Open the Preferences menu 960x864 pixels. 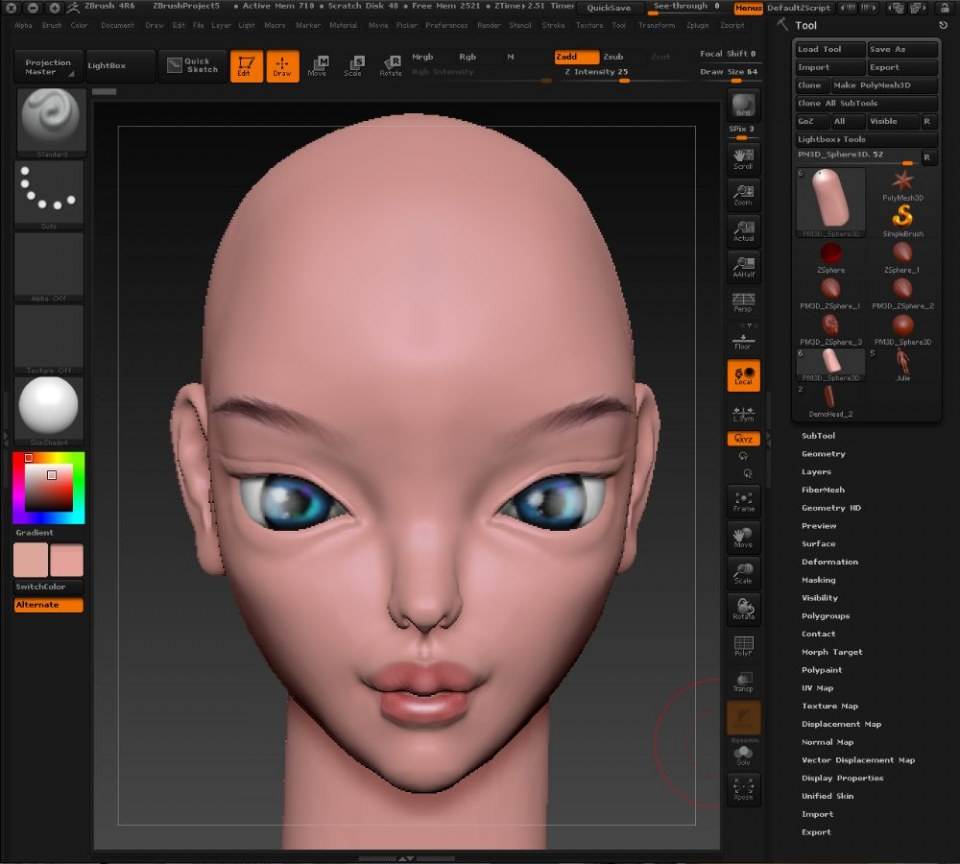[446, 26]
